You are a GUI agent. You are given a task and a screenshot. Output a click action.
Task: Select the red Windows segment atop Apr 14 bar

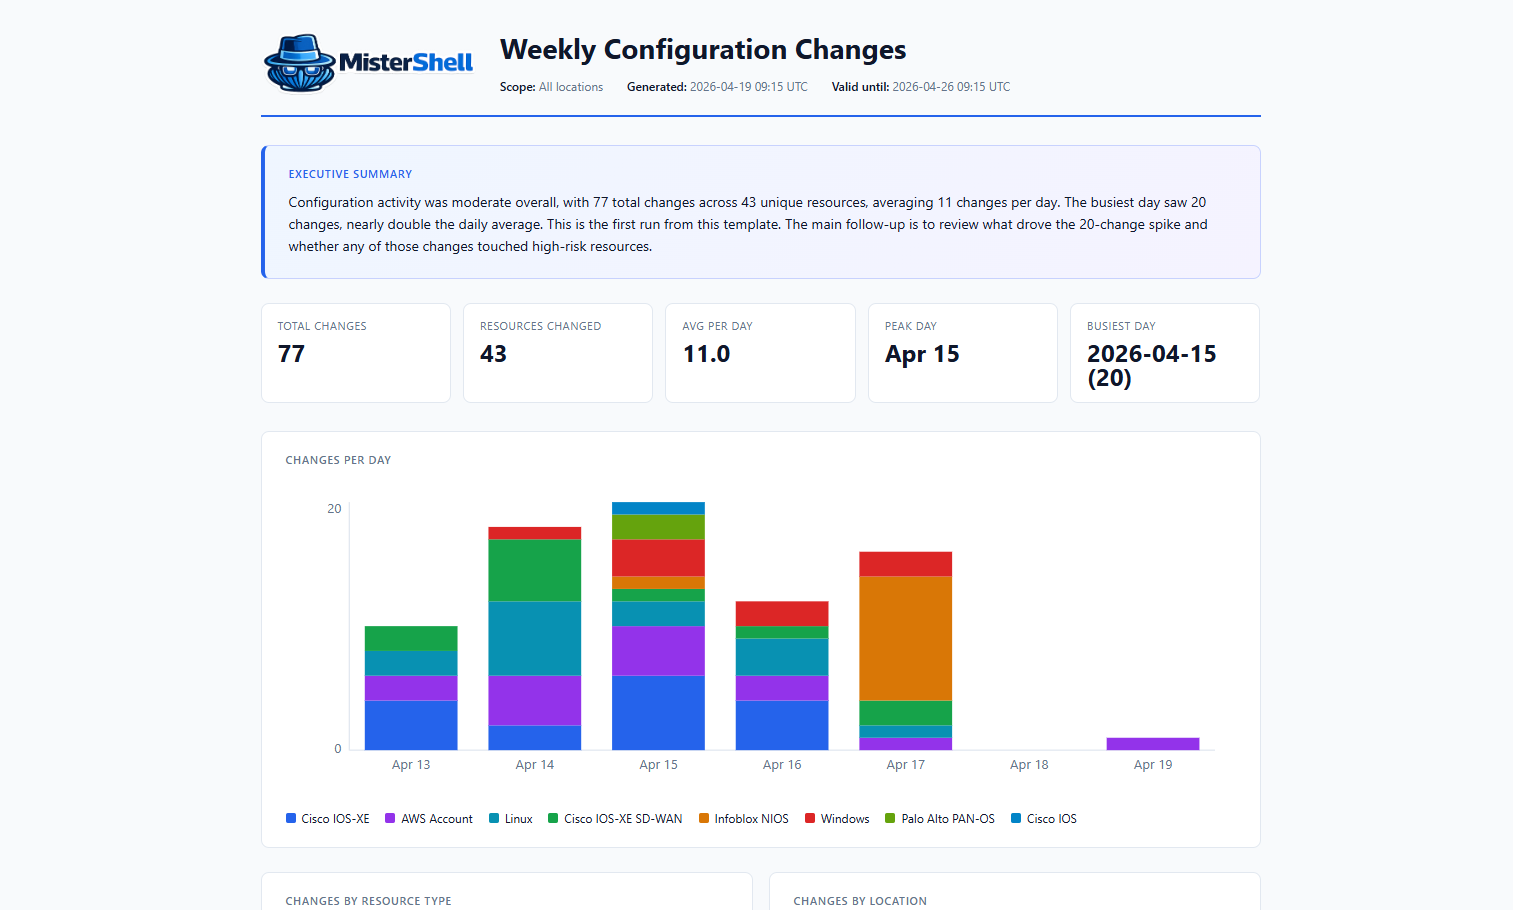(535, 533)
